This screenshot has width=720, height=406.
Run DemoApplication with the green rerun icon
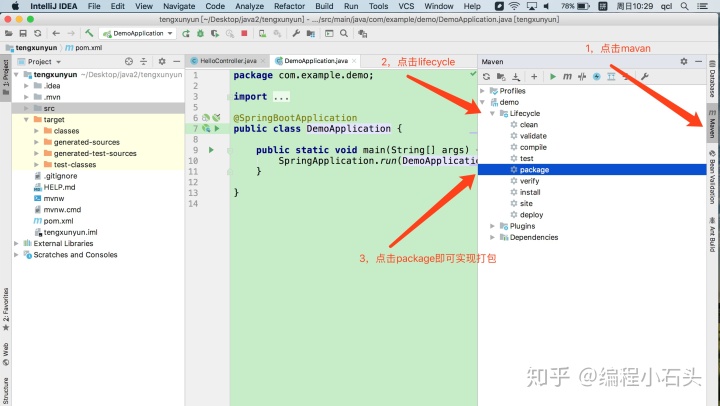[x=186, y=34]
